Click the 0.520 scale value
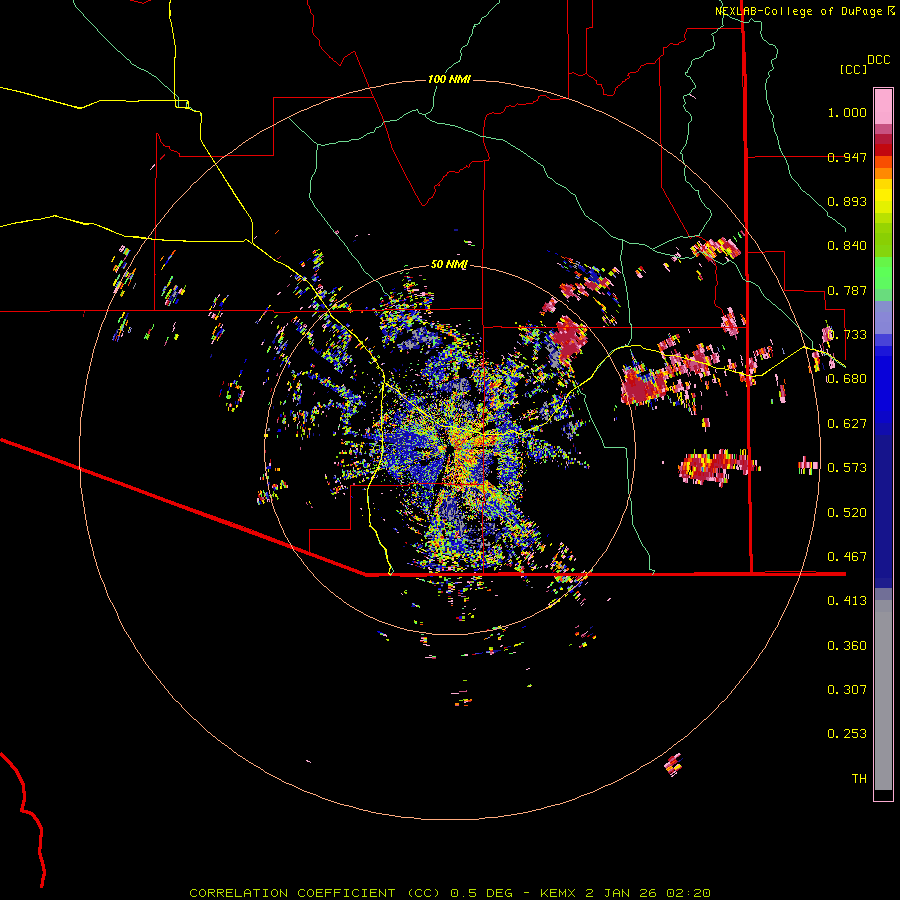 [847, 513]
